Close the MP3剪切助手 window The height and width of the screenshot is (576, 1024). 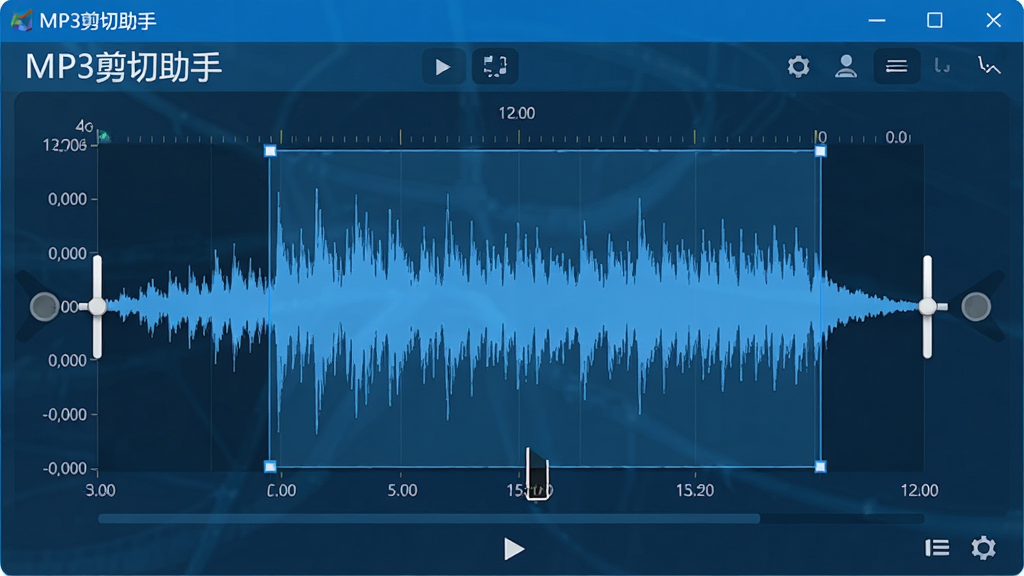pos(993,20)
